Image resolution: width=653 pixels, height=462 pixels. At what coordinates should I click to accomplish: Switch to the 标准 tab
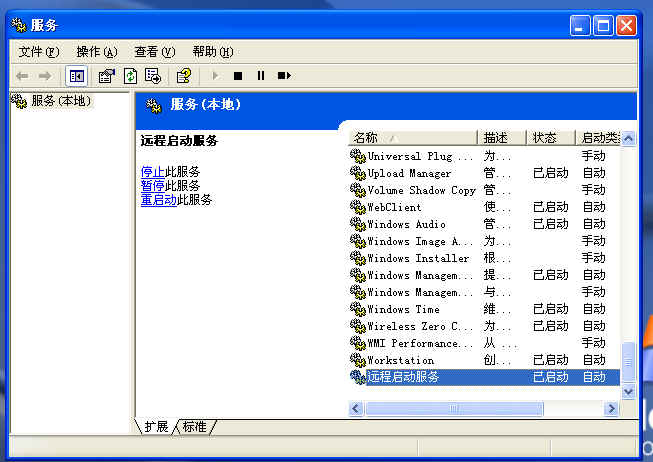click(x=195, y=427)
